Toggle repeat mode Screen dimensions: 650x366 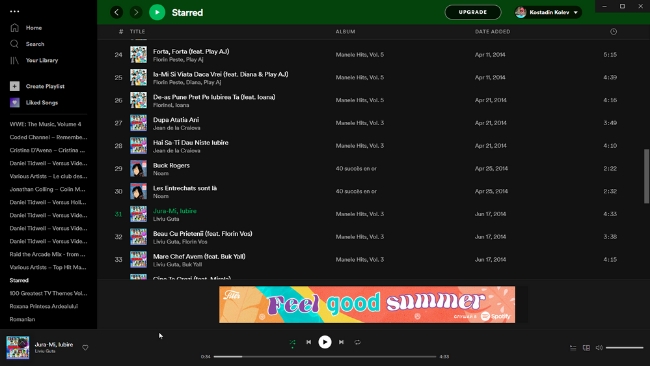pos(357,342)
